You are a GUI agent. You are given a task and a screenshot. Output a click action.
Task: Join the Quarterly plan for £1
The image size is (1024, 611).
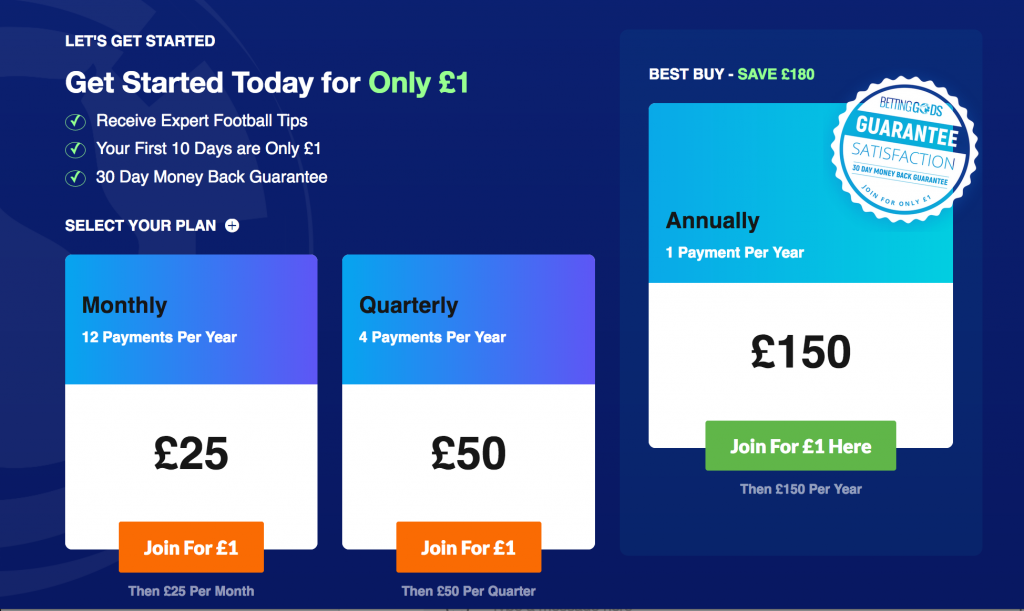pyautogui.click(x=469, y=547)
